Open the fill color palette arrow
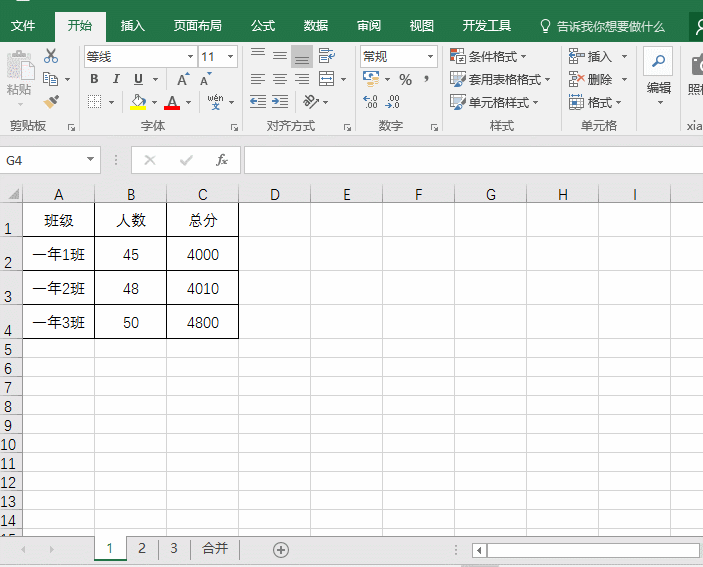The width and height of the screenshot is (703, 567). coord(155,103)
